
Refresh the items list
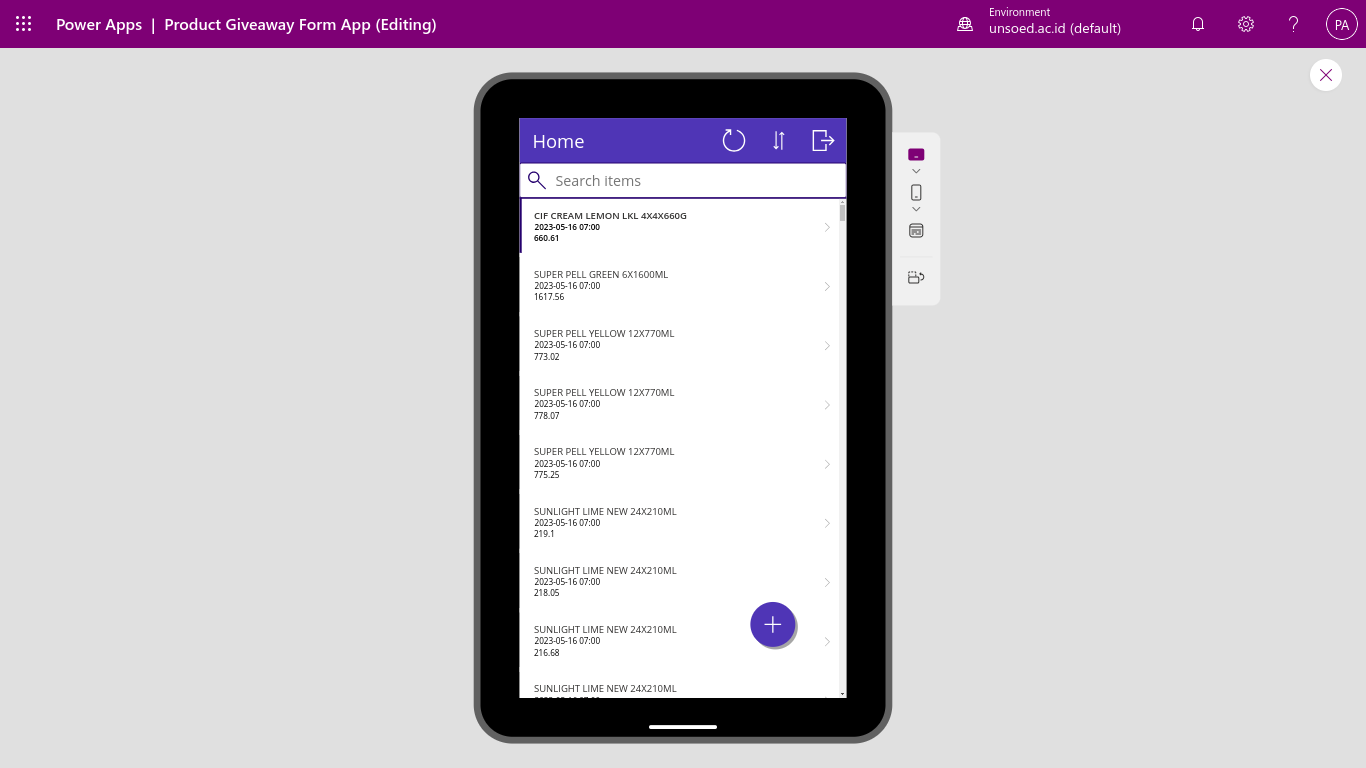pos(734,141)
